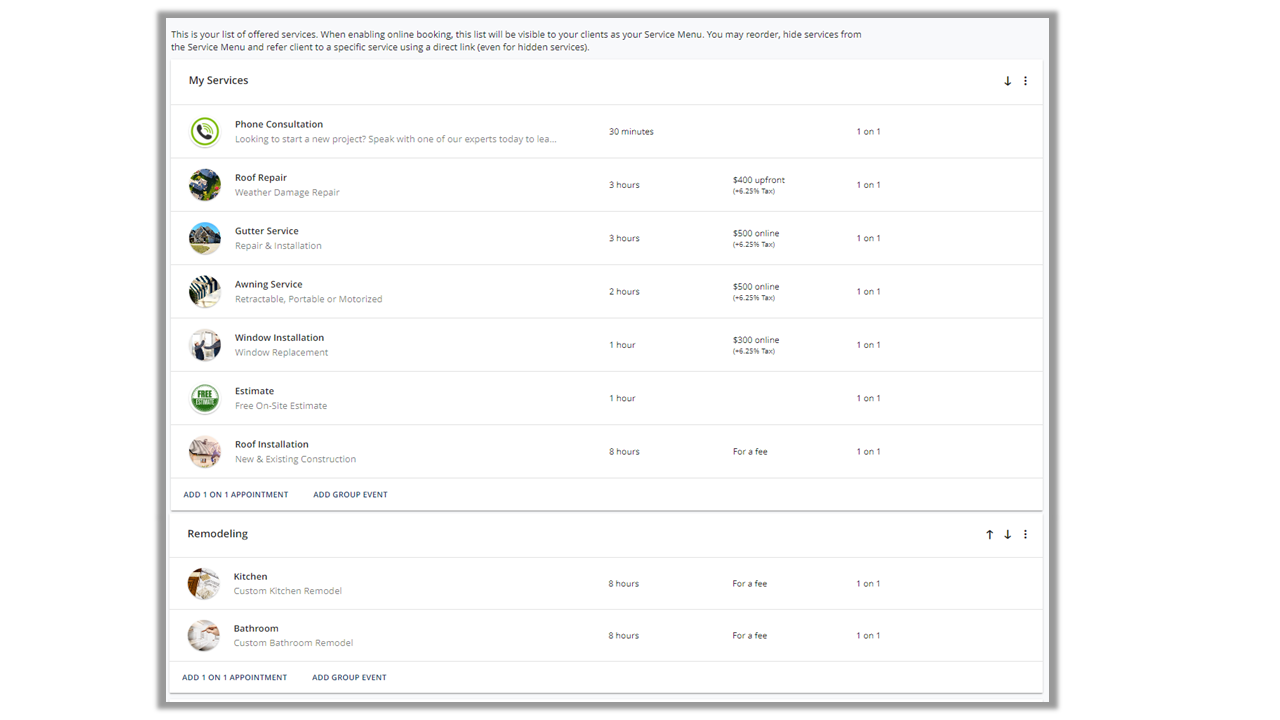The height and width of the screenshot is (720, 1280).
Task: Click the Window Installation service icon
Action: click(x=205, y=345)
